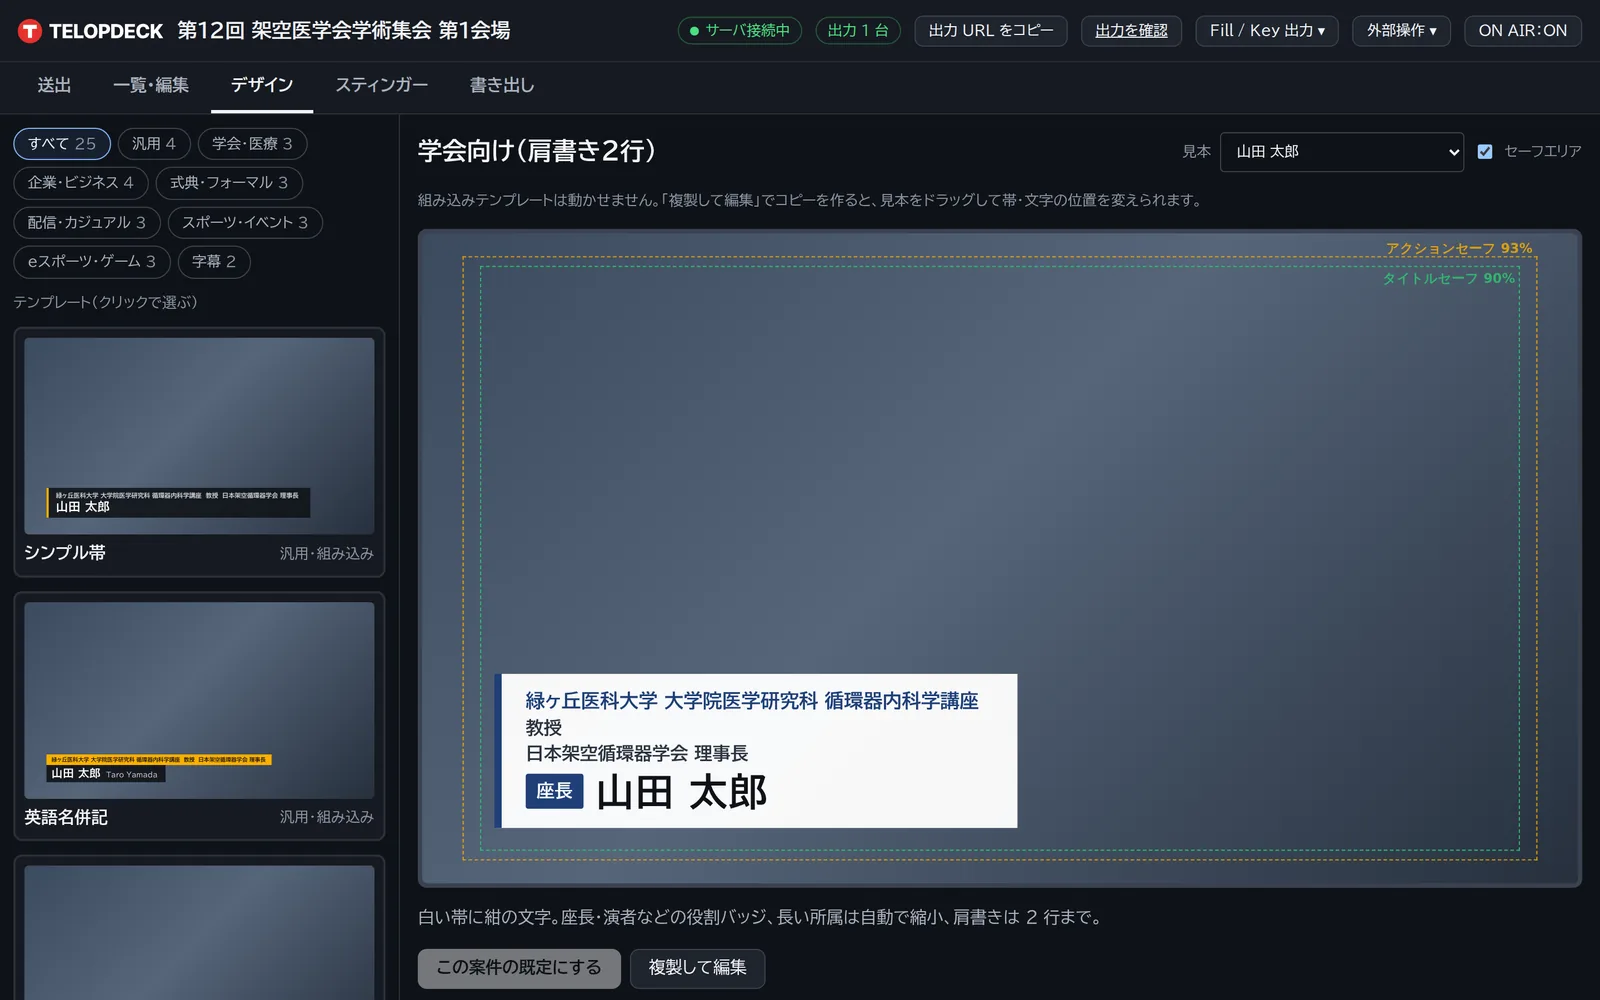Filter templates by 配信・カジュアル 3
The width and height of the screenshot is (1600, 1000).
click(87, 223)
